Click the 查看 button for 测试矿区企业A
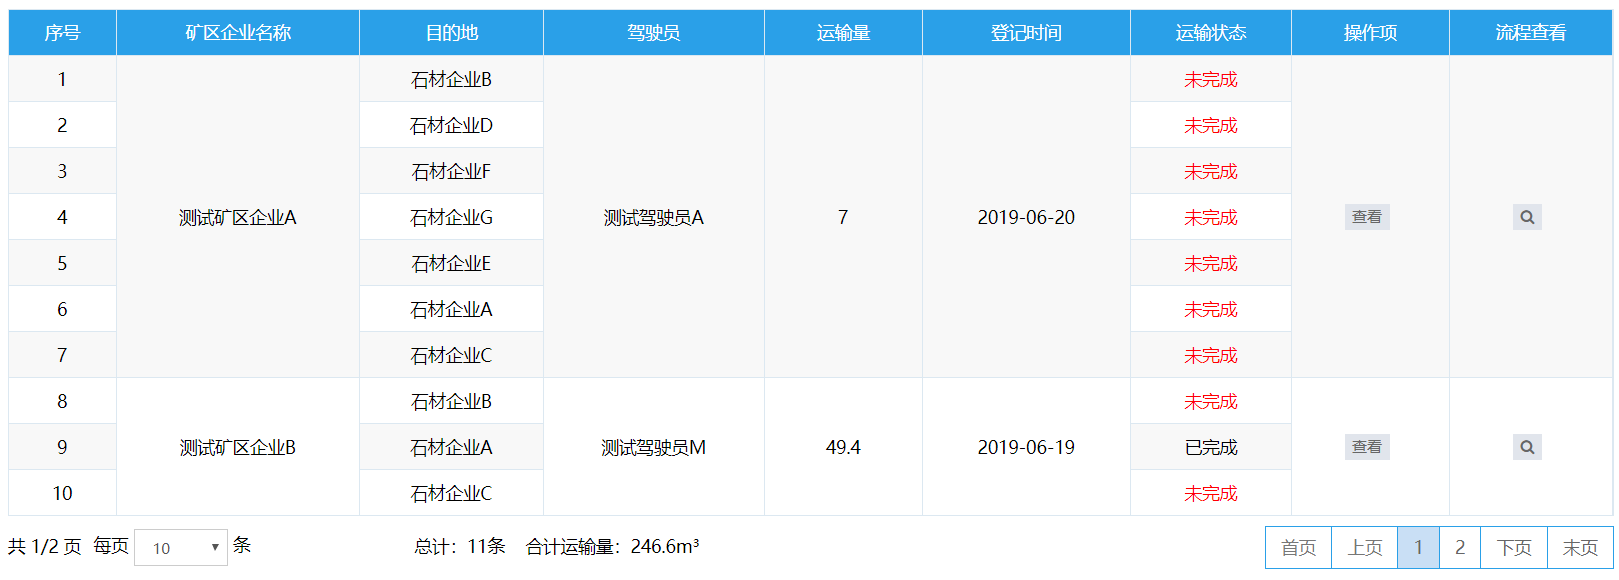This screenshot has width=1619, height=580. [1367, 217]
